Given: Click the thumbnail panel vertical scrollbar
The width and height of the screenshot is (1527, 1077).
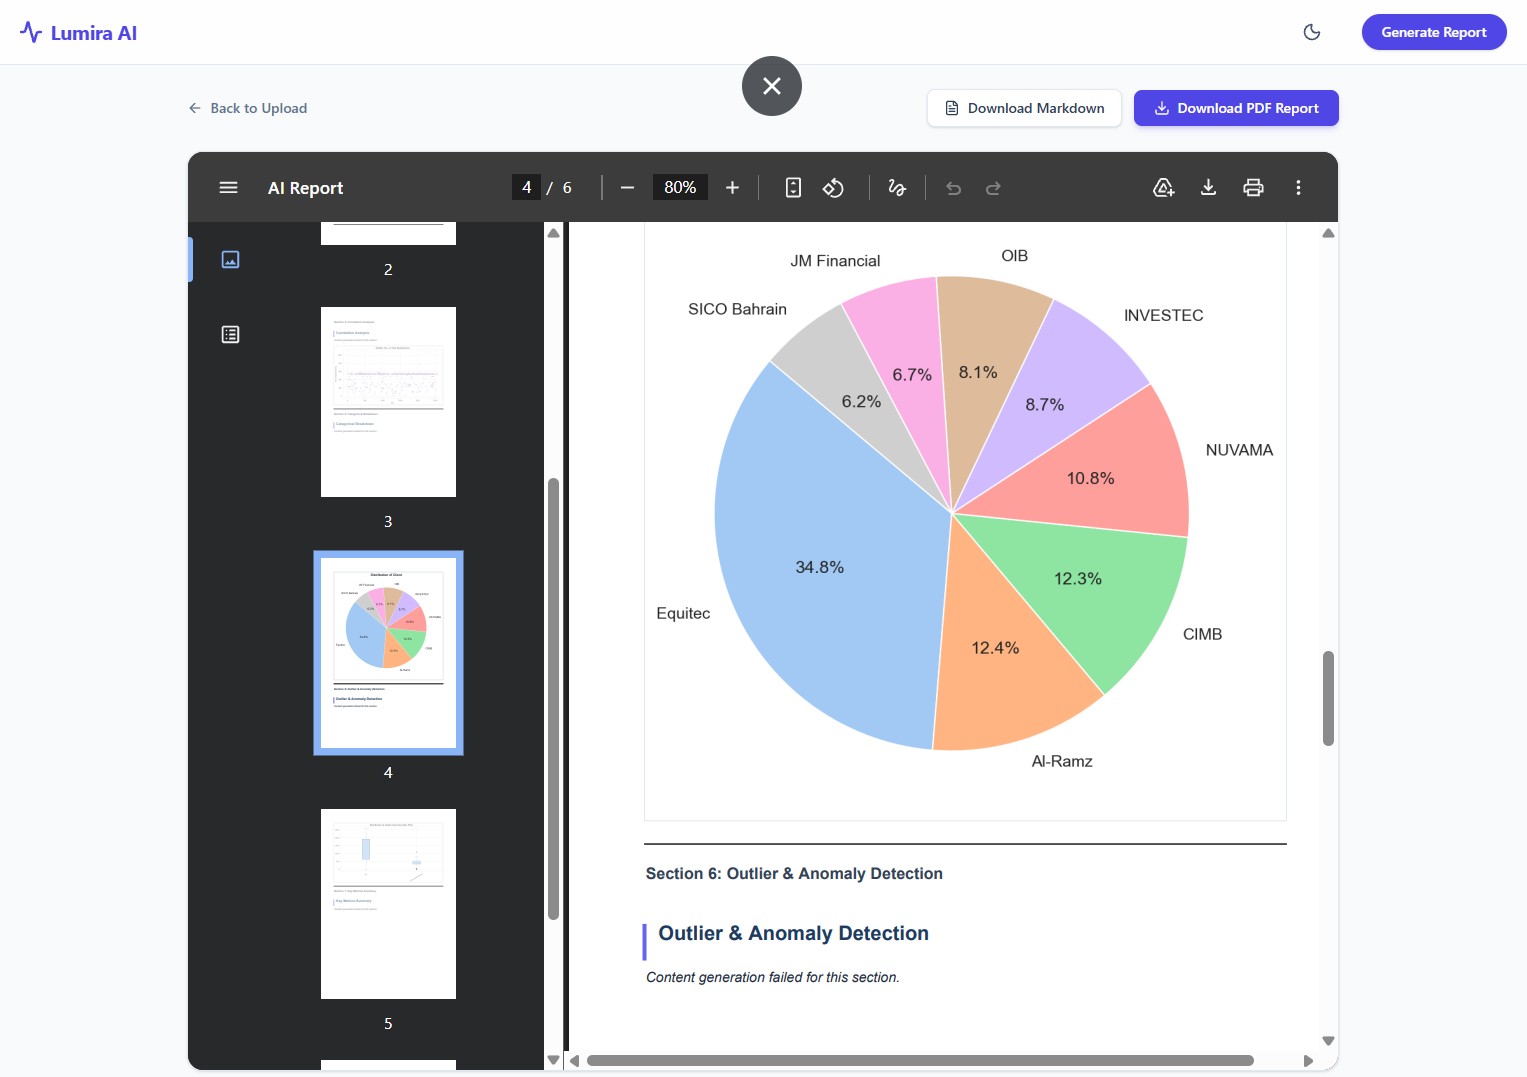Looking at the screenshot, I should tap(553, 699).
